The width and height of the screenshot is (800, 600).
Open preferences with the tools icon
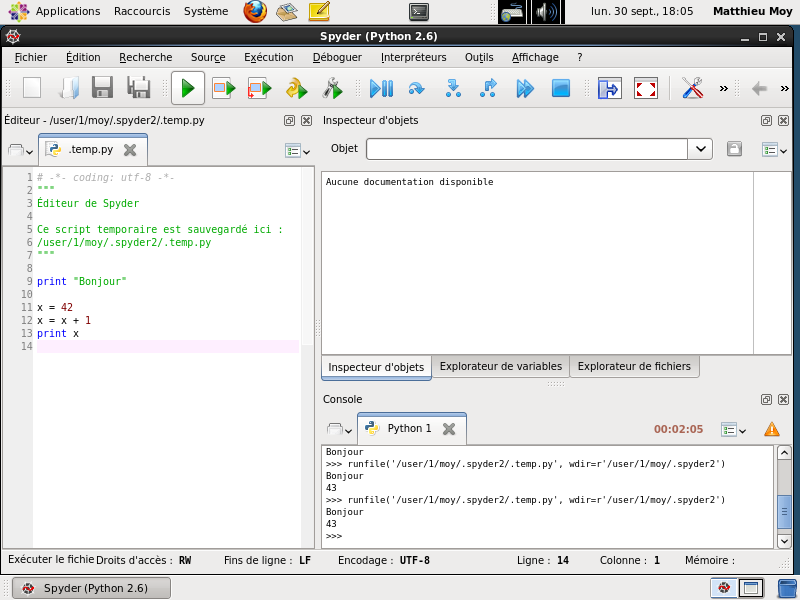[x=692, y=88]
